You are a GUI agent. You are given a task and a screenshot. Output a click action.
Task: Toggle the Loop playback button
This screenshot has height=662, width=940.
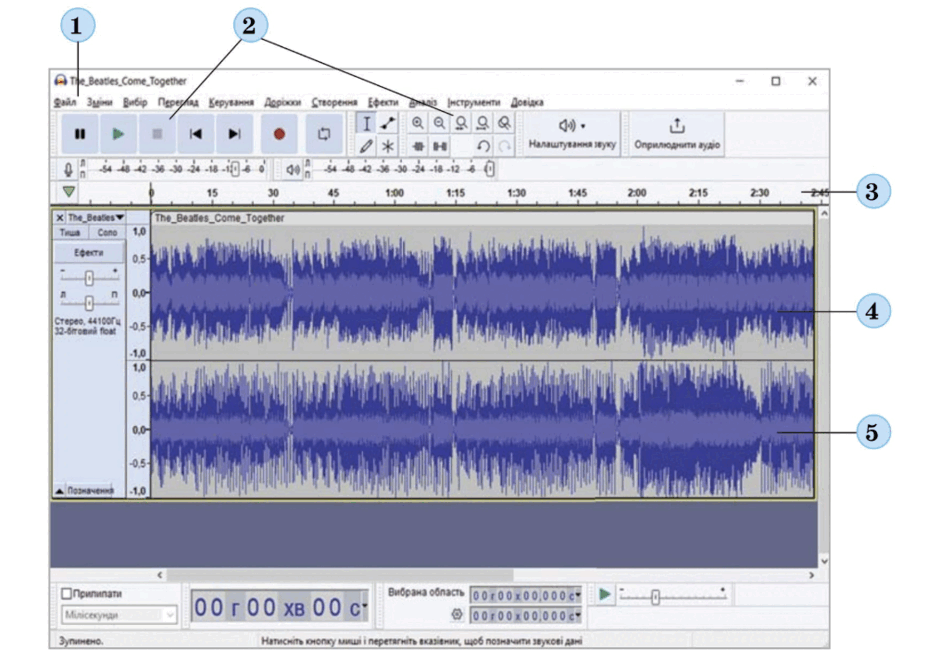(x=324, y=134)
